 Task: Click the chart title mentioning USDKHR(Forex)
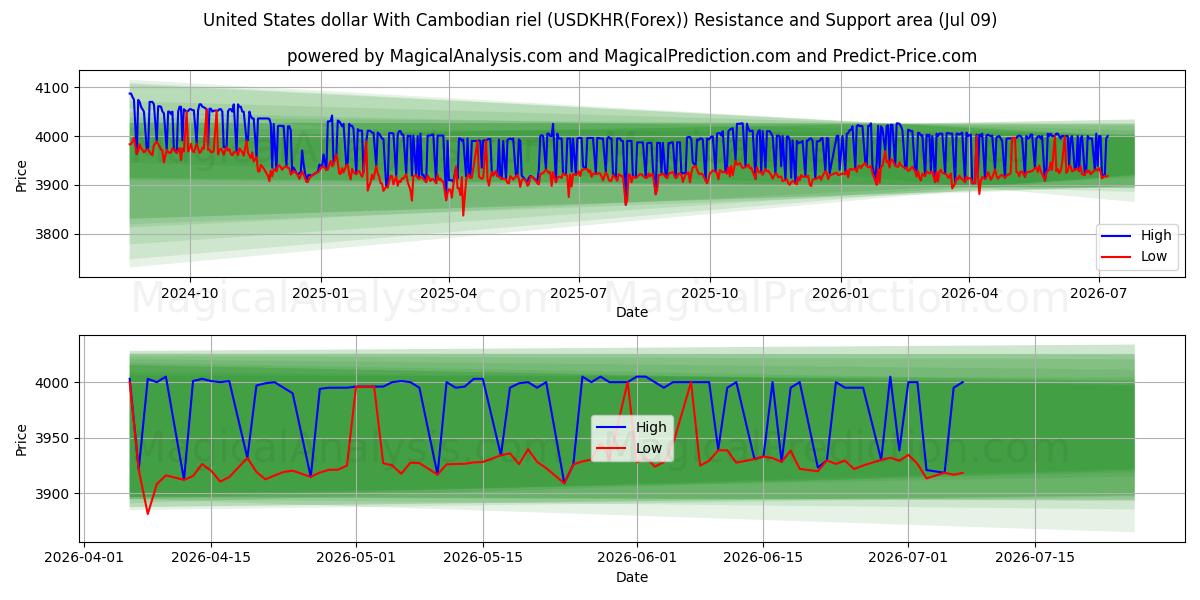point(600,20)
